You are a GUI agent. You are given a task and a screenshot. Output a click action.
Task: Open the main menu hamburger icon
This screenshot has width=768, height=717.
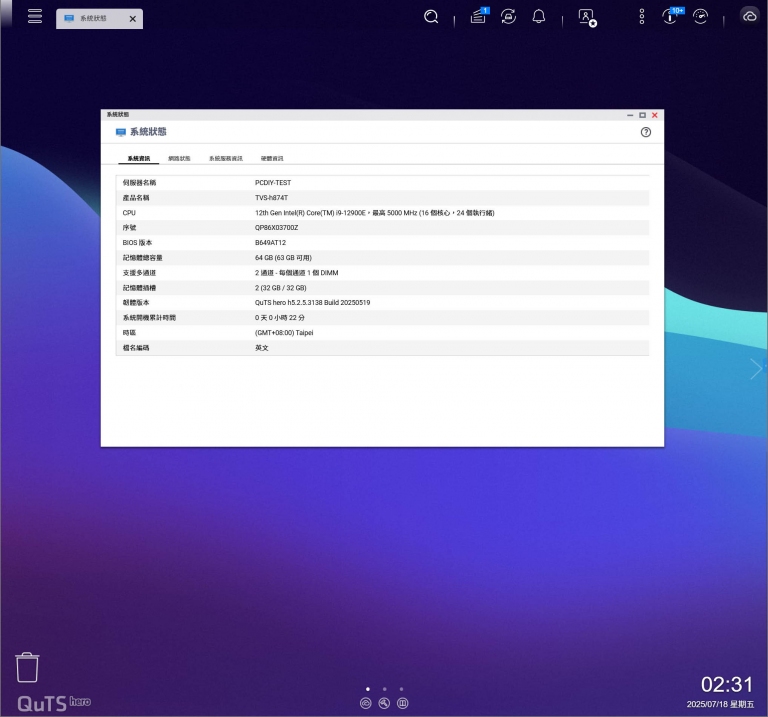[35, 16]
